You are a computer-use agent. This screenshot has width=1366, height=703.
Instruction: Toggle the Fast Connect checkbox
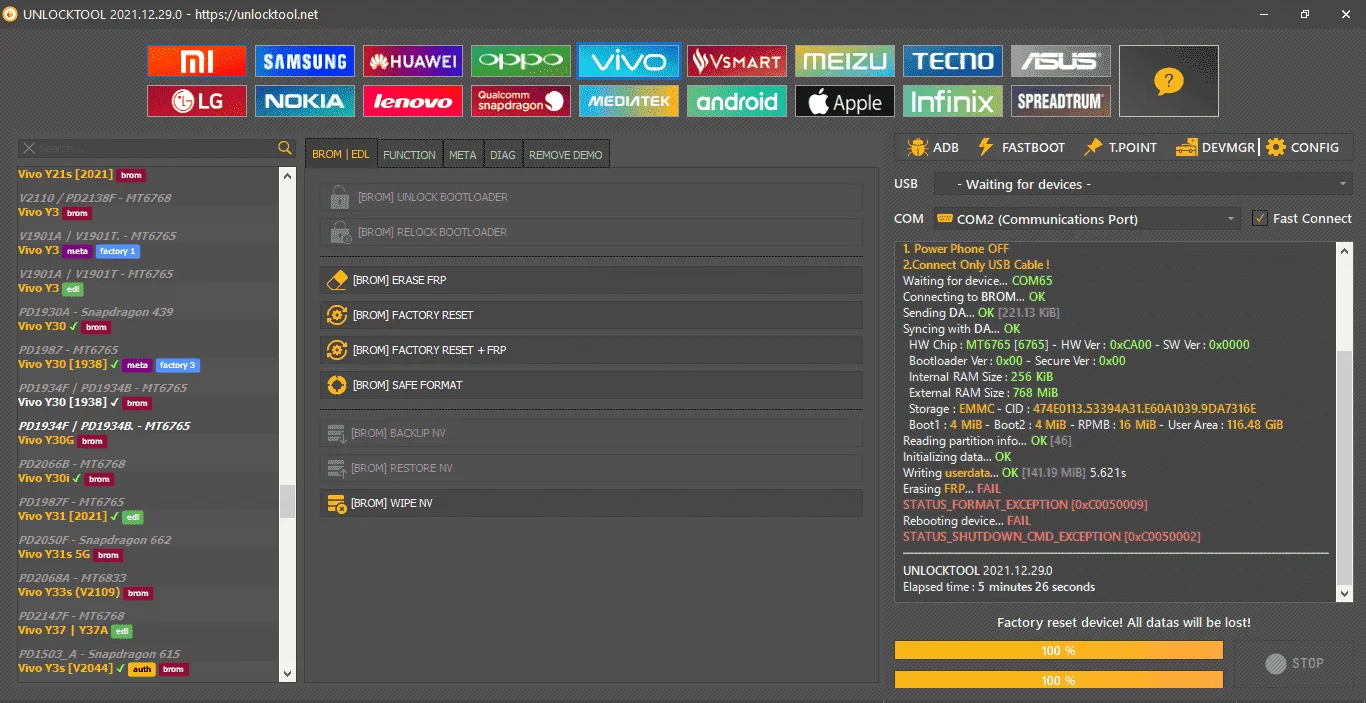(1260, 218)
